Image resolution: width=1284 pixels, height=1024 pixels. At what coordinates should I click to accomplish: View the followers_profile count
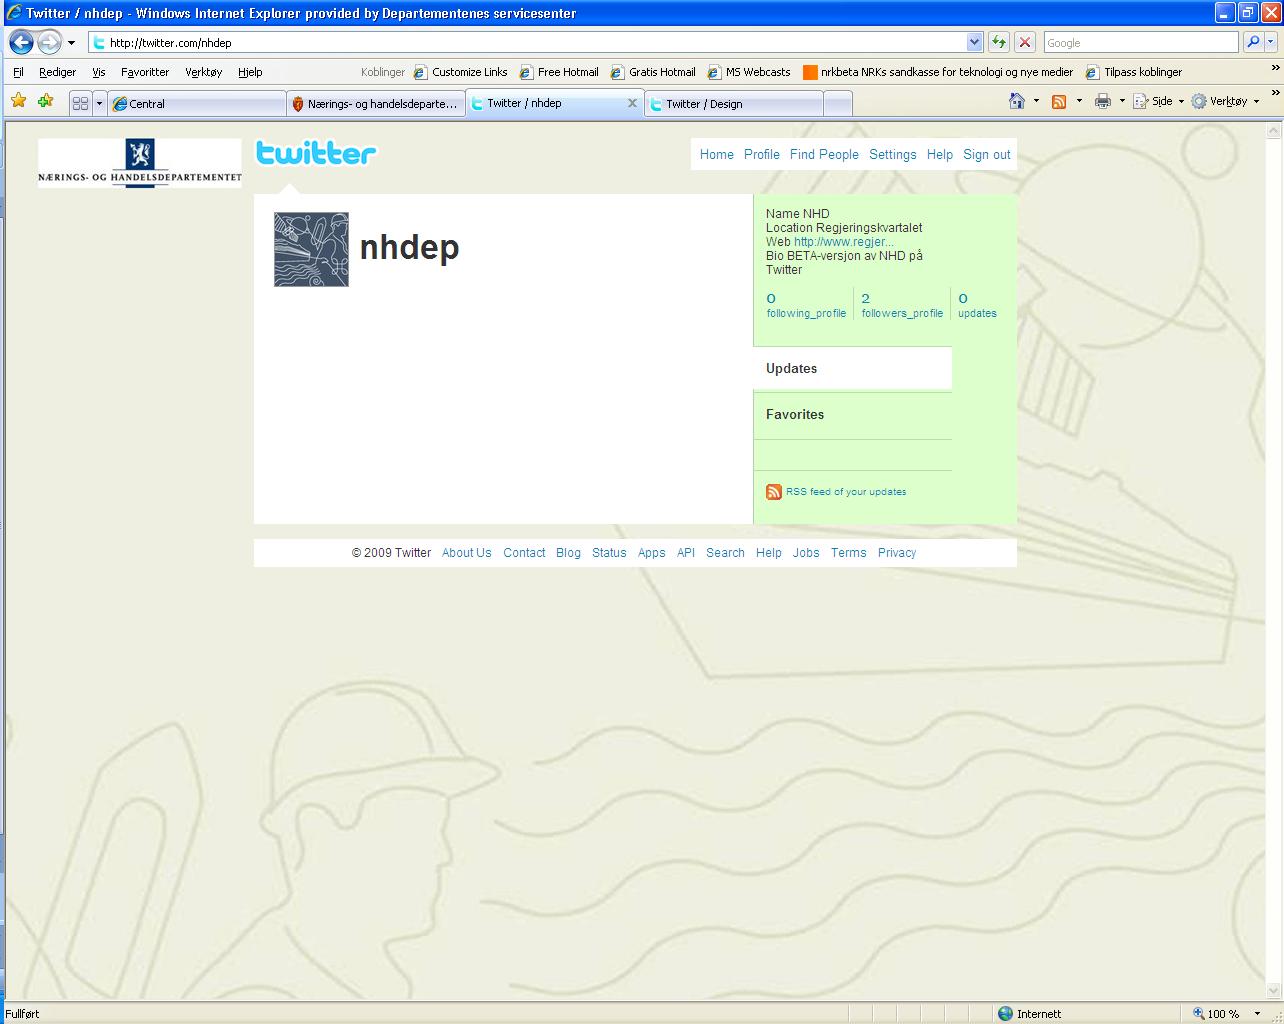[902, 305]
